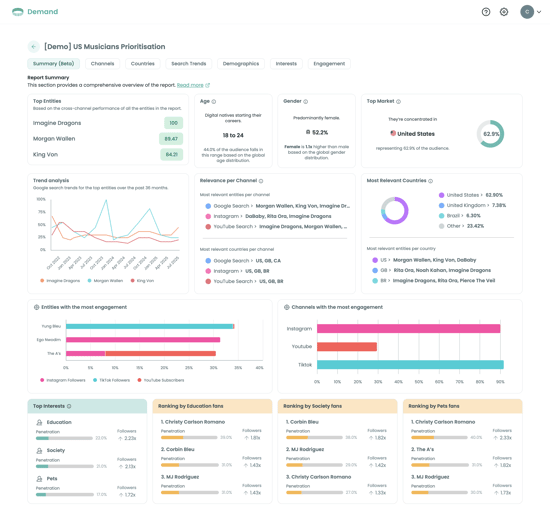Click the Morgan Wallen 89.47 badge
Viewport: 550px width, 520px height.
click(171, 139)
